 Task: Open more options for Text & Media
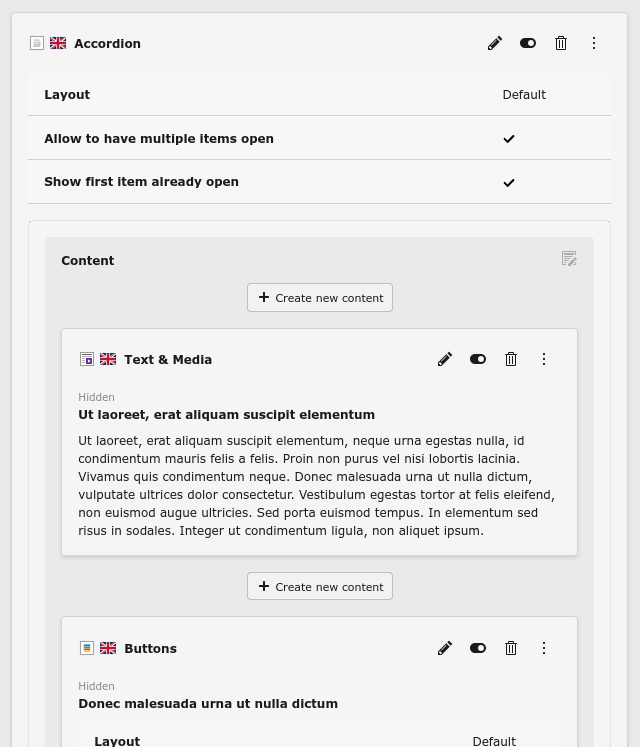pyautogui.click(x=544, y=359)
